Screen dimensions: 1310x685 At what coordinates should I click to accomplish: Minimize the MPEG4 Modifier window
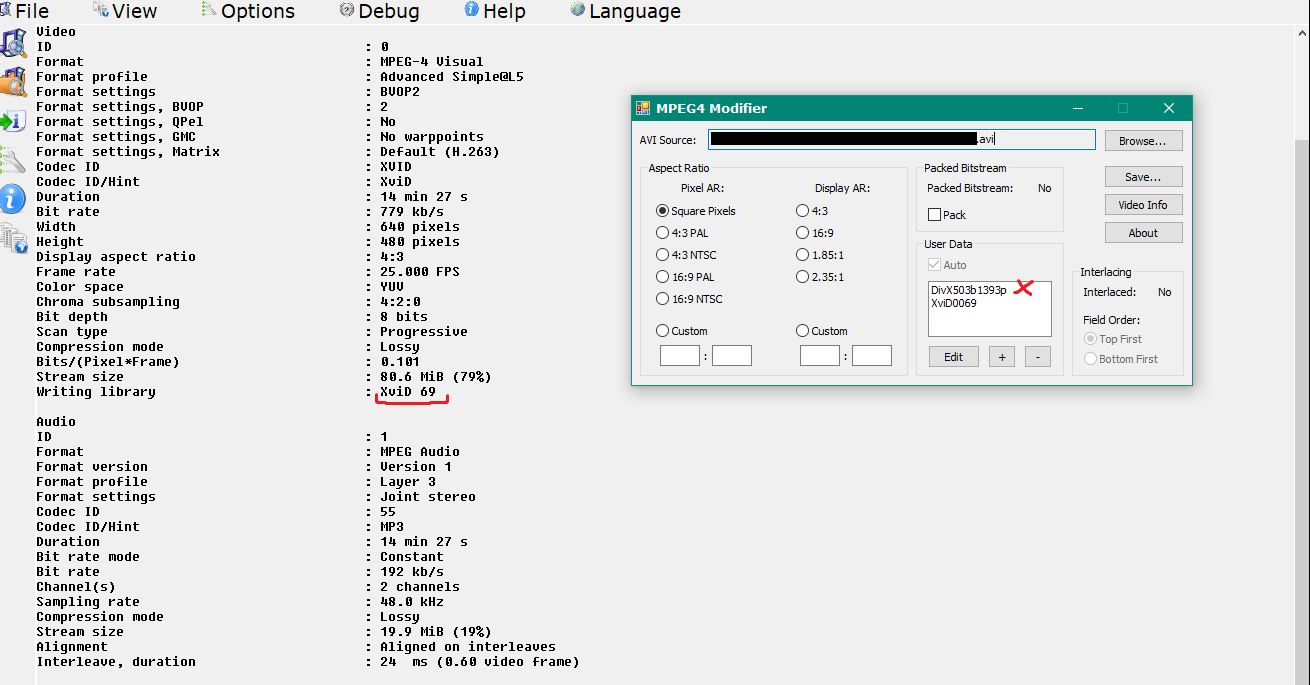pos(1078,108)
